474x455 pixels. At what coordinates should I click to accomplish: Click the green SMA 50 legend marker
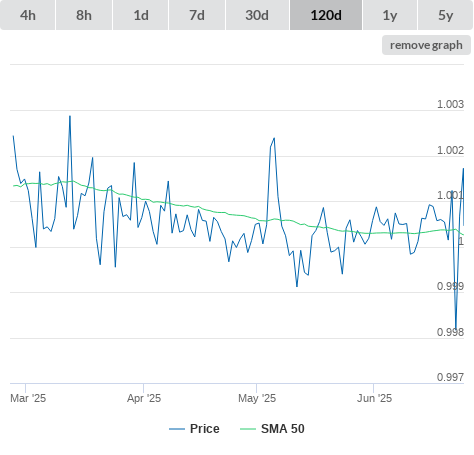[248, 429]
